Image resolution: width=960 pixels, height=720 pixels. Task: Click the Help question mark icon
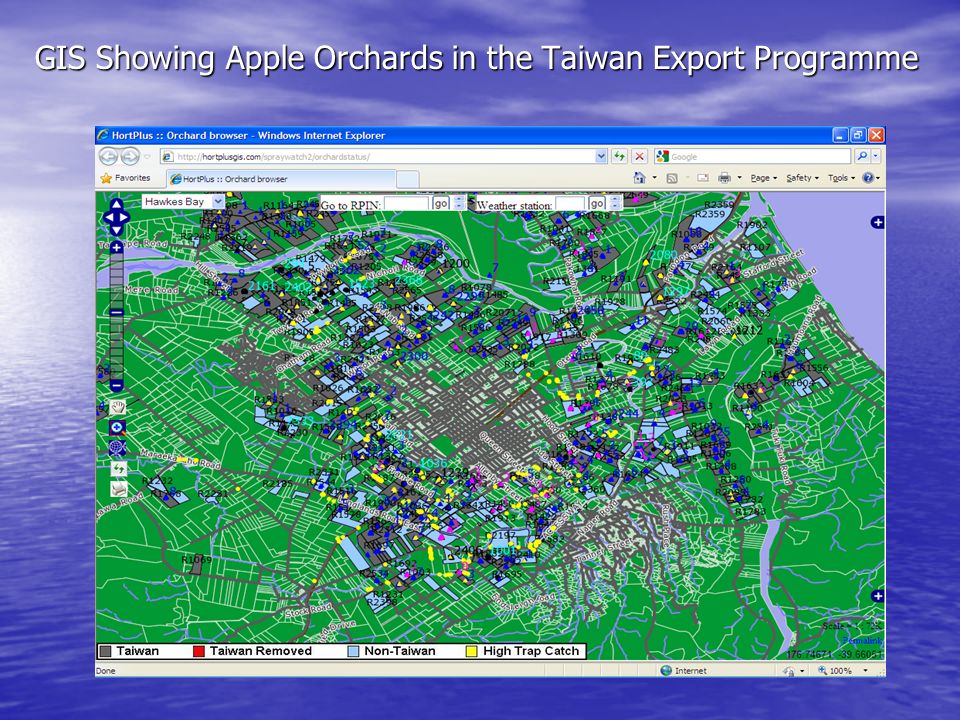tap(868, 178)
